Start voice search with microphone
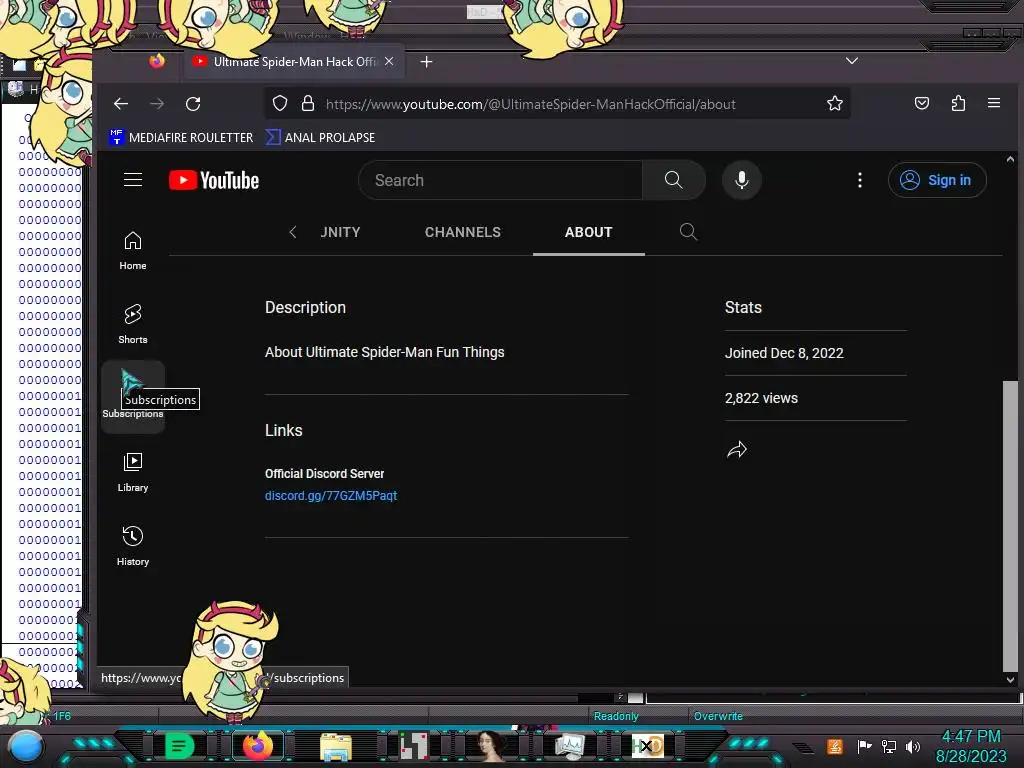 [x=741, y=180]
